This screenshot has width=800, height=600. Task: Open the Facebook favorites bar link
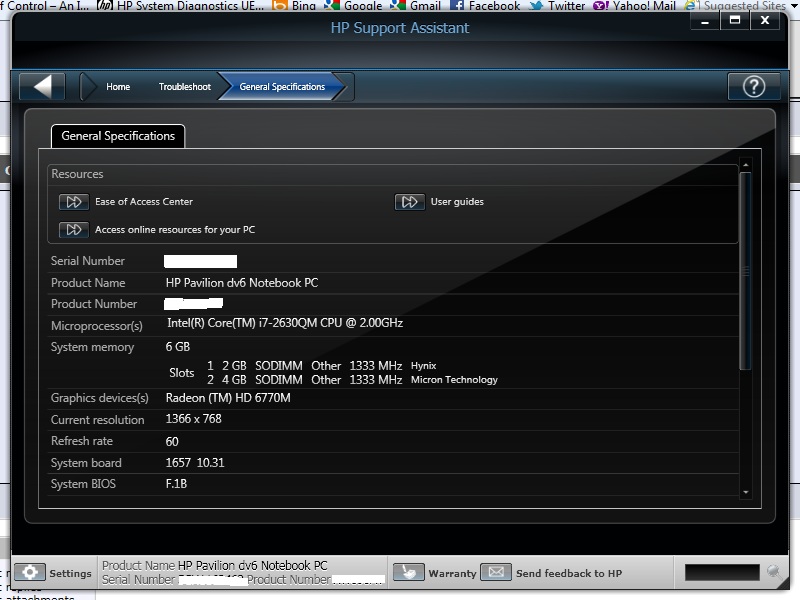tap(485, 6)
